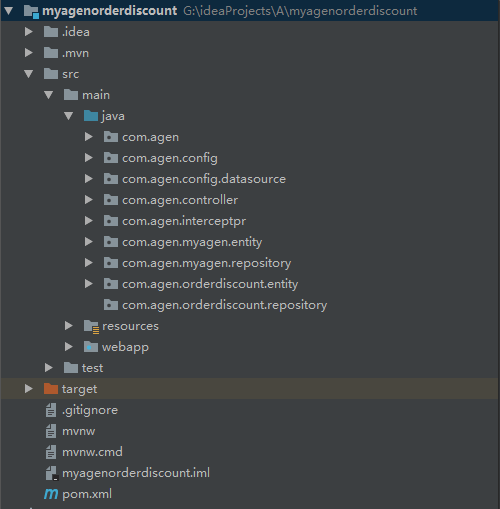Expand the com.agen.config package arrow
This screenshot has width=500, height=509.
click(88, 158)
